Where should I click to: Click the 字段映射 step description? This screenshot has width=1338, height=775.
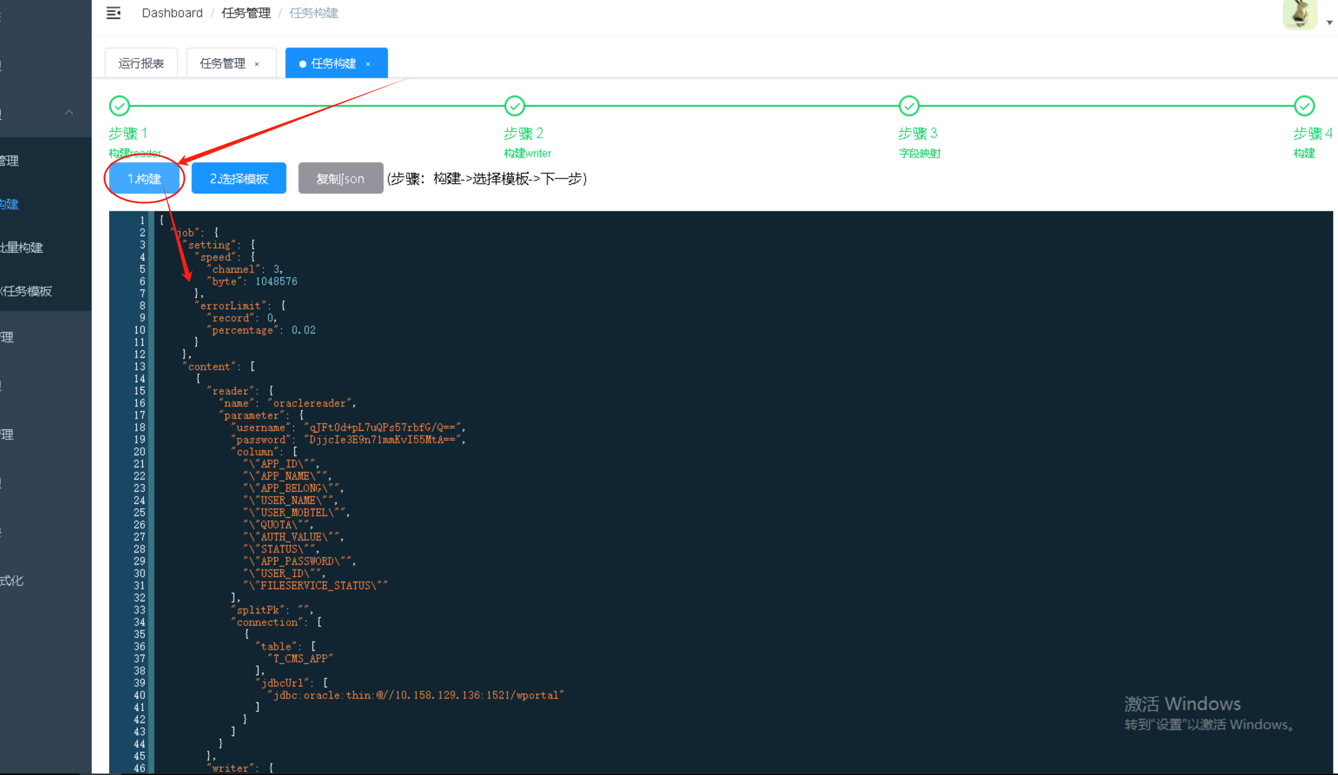click(919, 153)
